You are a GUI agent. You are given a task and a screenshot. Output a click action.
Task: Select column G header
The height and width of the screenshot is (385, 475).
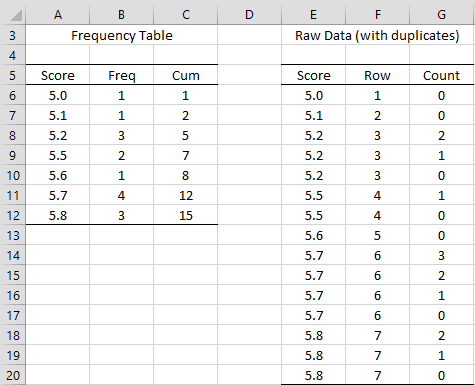pyautogui.click(x=442, y=15)
